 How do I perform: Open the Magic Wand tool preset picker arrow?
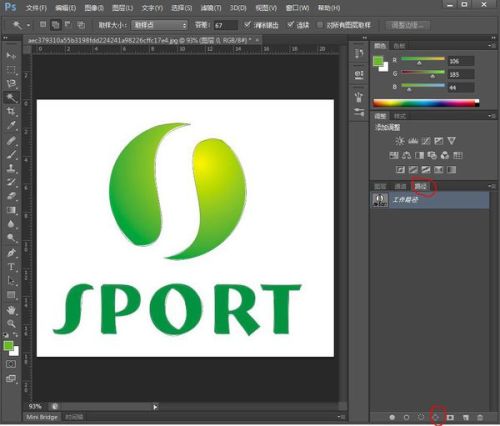29,25
